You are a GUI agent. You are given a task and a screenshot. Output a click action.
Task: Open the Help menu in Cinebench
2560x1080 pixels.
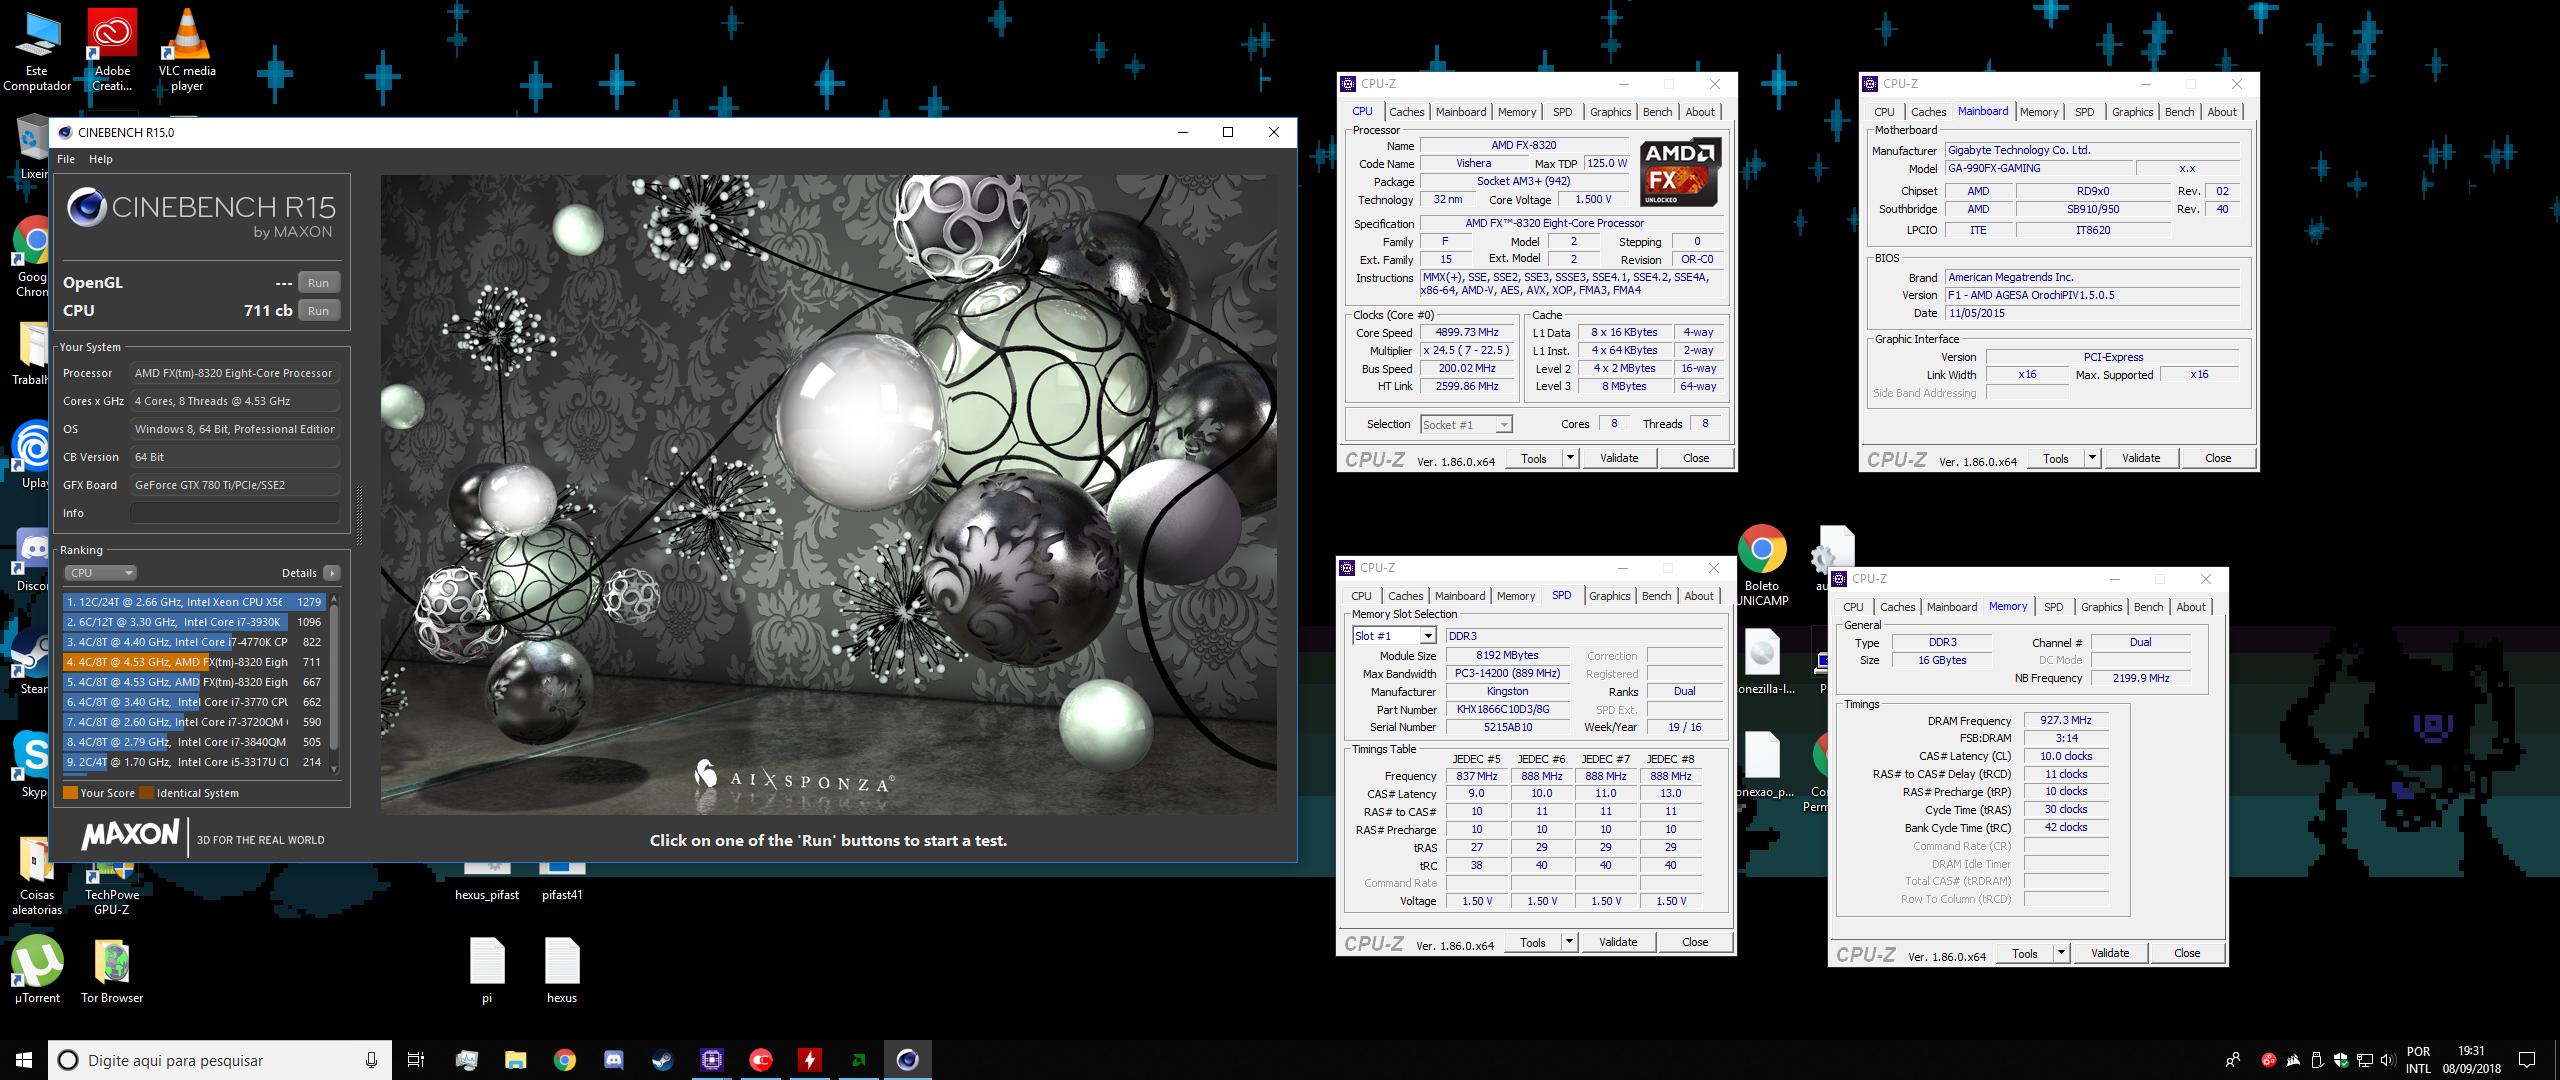click(101, 159)
